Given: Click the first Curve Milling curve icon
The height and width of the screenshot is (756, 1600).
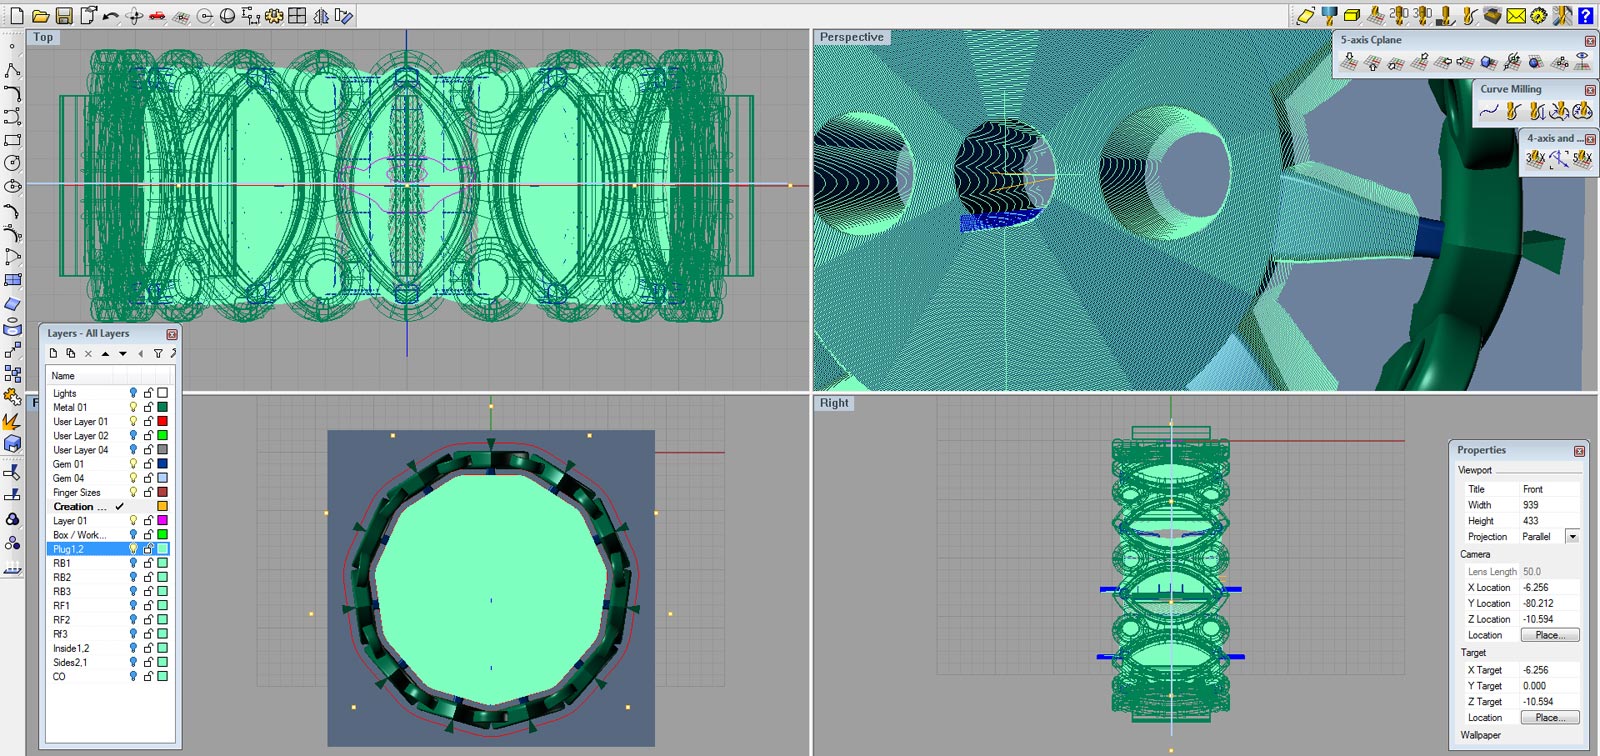Looking at the screenshot, I should coord(1489,111).
